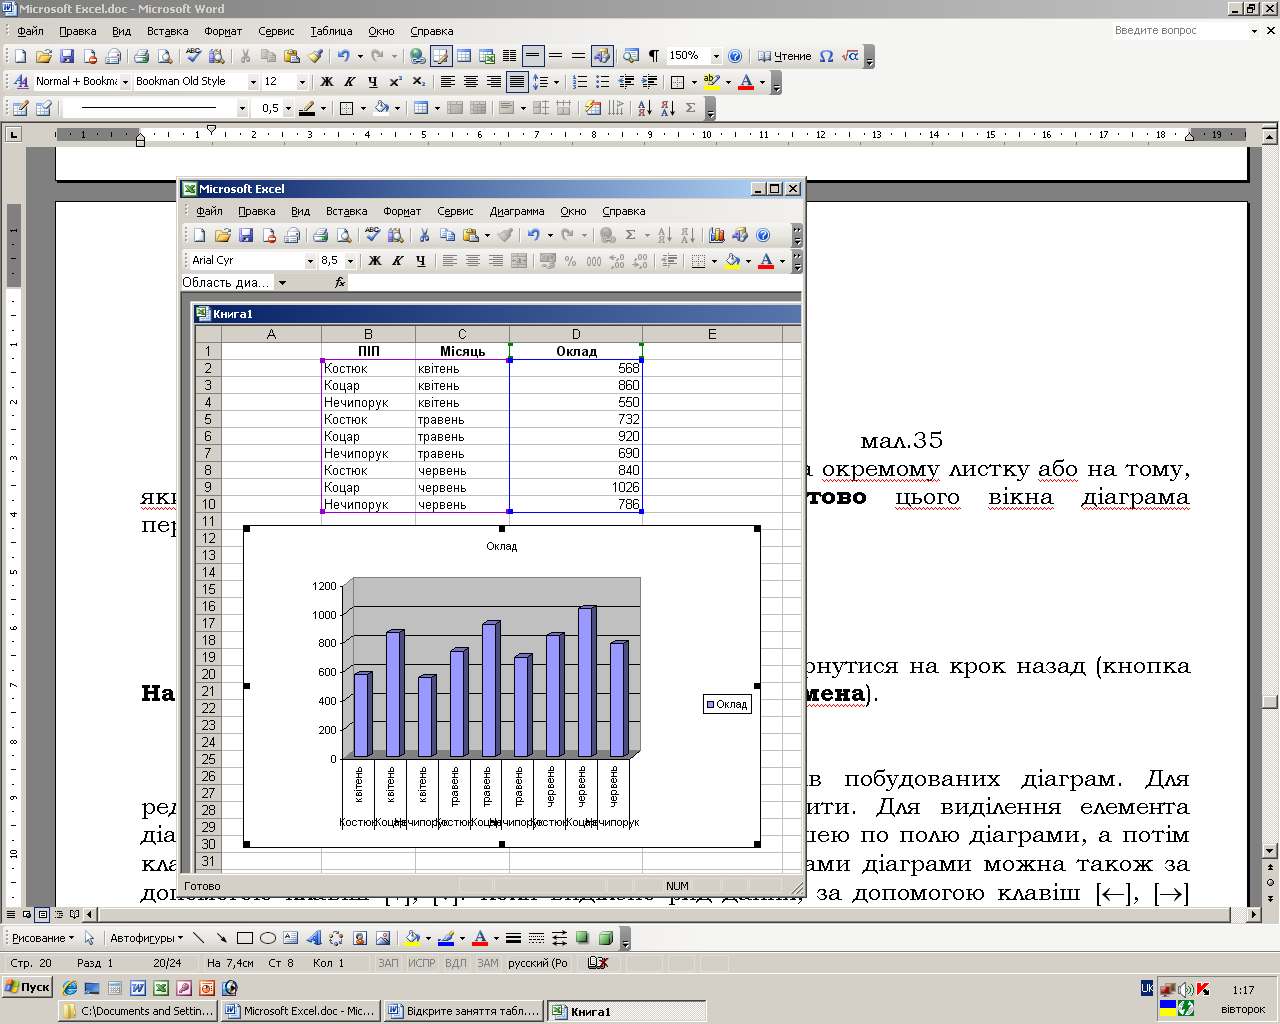Click New document icon in Word toolbar

point(20,56)
